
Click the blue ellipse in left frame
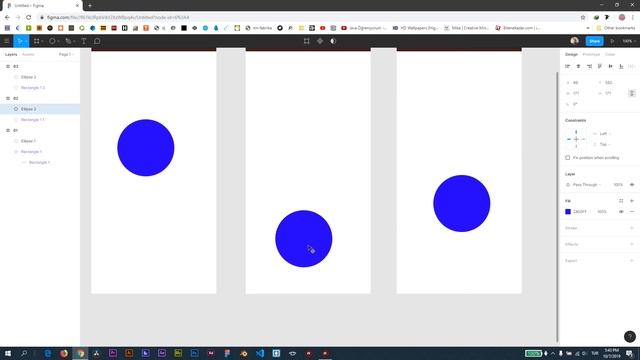click(146, 148)
